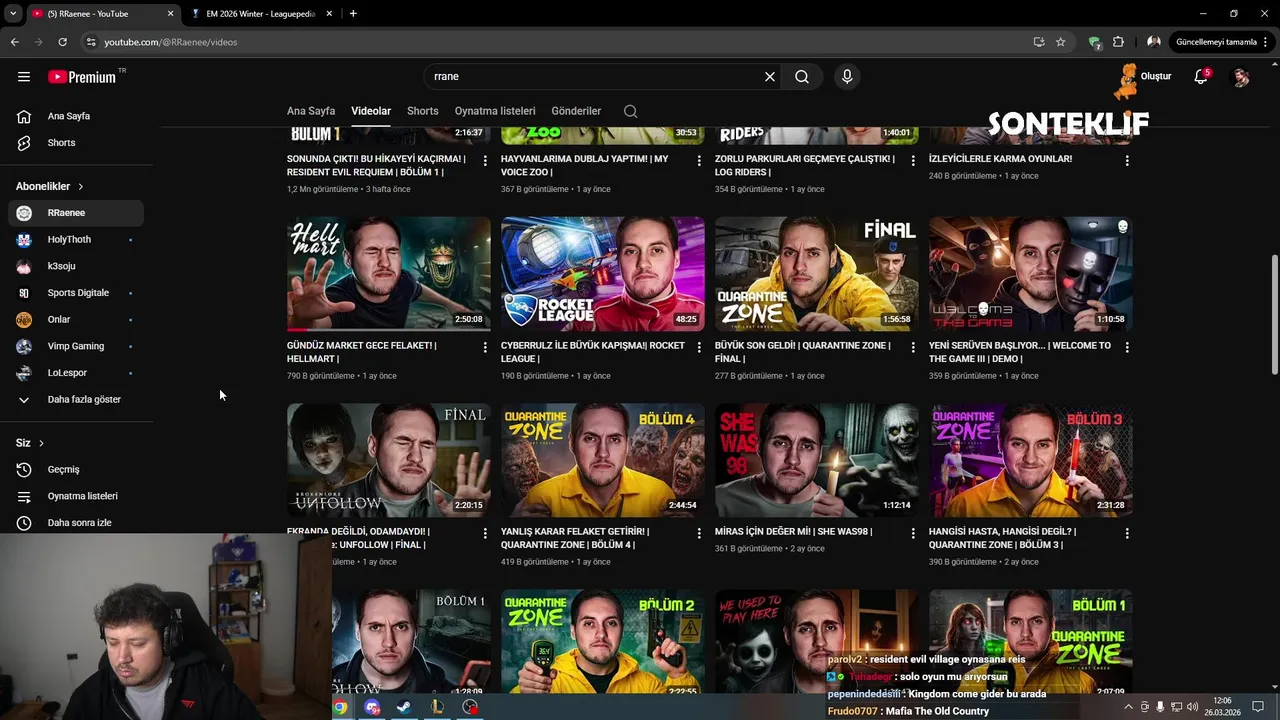Open HolyThoth subscription channel
This screenshot has height=720, width=1280.
(x=76, y=240)
